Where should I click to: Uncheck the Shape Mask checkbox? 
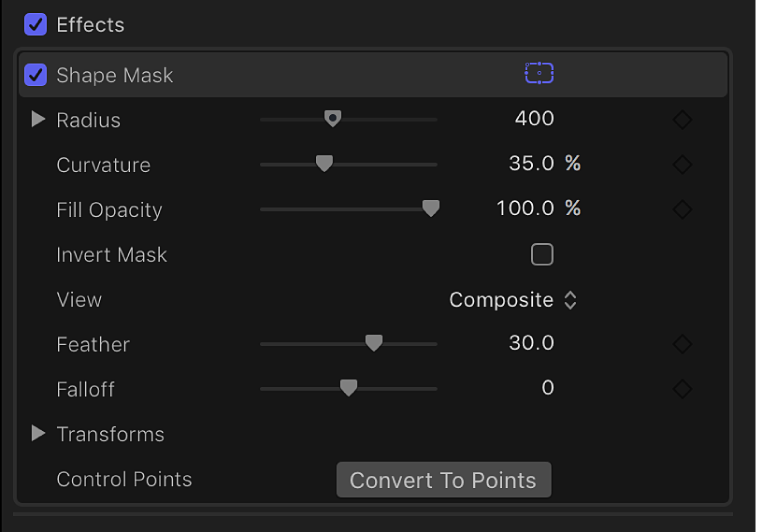36,75
